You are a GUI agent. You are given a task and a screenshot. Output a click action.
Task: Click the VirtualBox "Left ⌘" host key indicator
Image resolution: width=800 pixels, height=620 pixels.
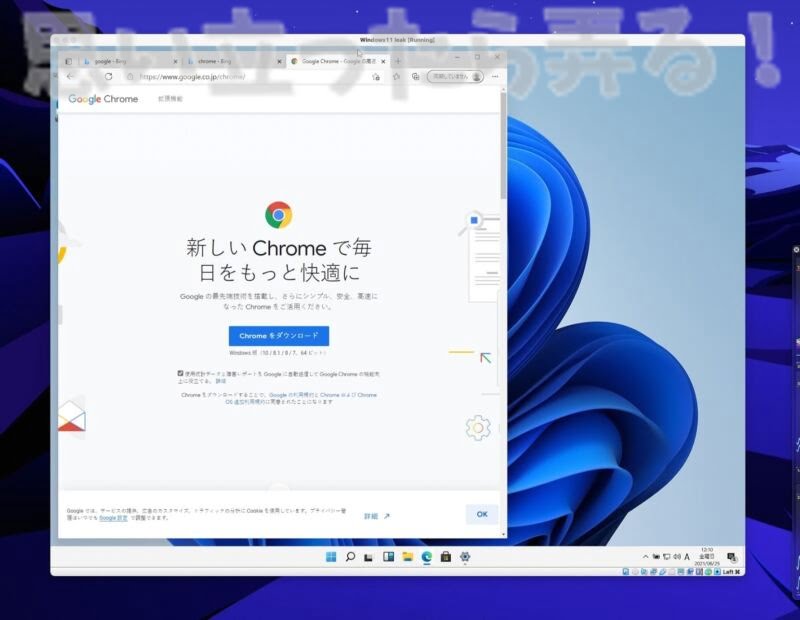click(731, 572)
